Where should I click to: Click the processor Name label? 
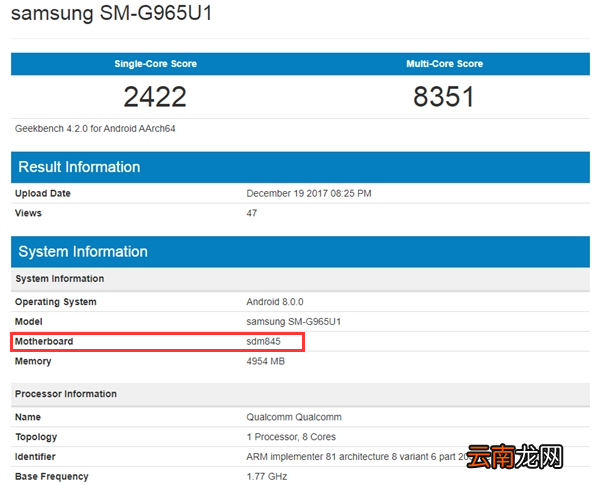[28, 417]
